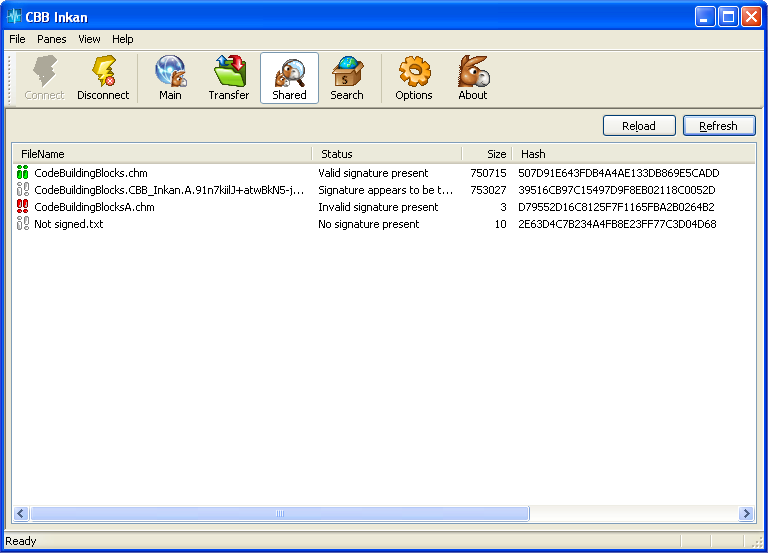Click the horizontal scrollbar right arrow
The height and width of the screenshot is (553, 768).
[746, 513]
